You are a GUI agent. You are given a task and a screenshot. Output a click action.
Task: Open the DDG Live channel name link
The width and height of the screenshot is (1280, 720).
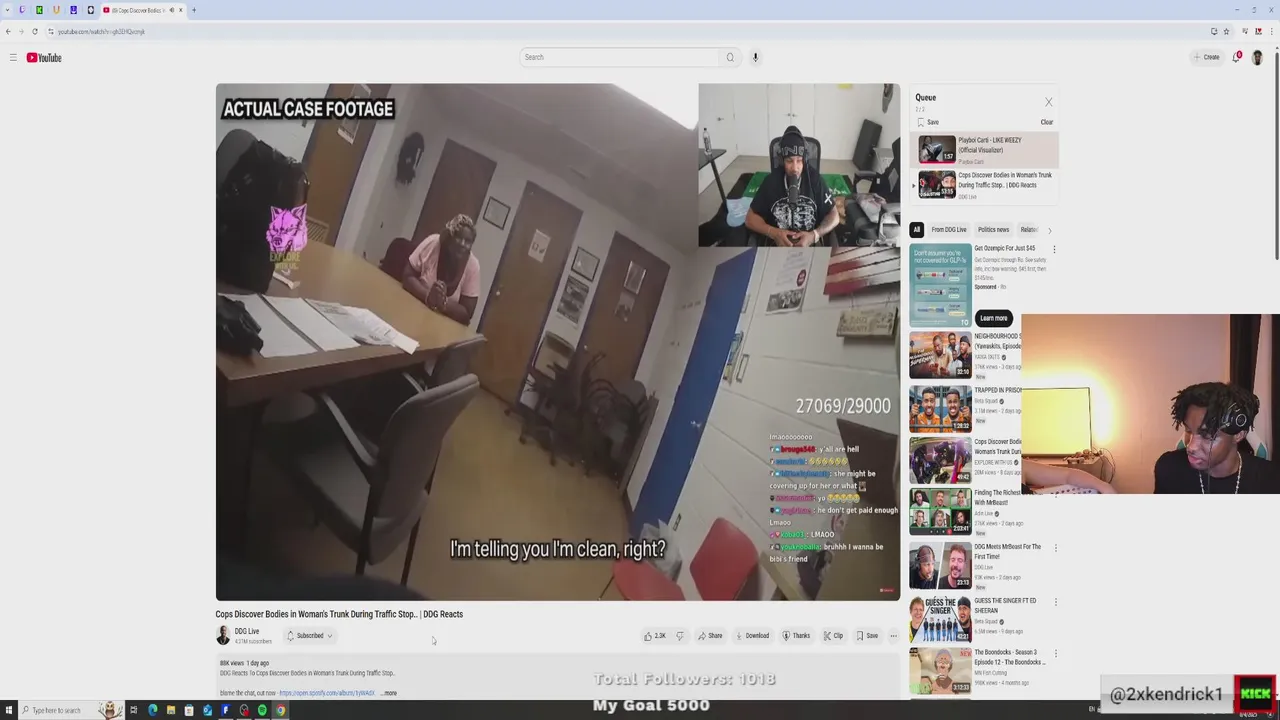(247, 631)
